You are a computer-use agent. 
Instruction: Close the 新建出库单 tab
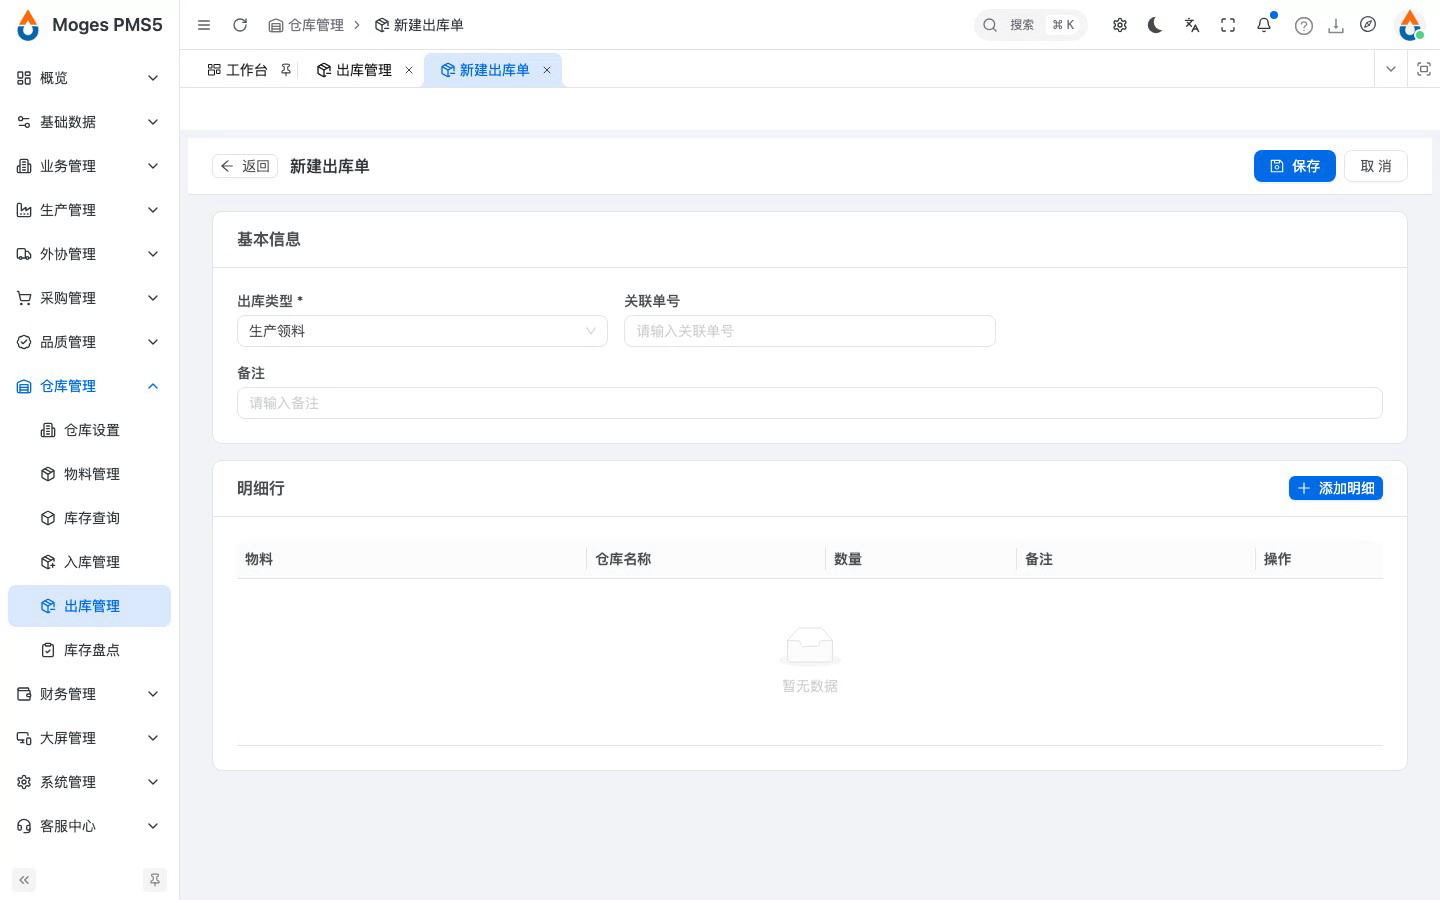click(x=547, y=70)
